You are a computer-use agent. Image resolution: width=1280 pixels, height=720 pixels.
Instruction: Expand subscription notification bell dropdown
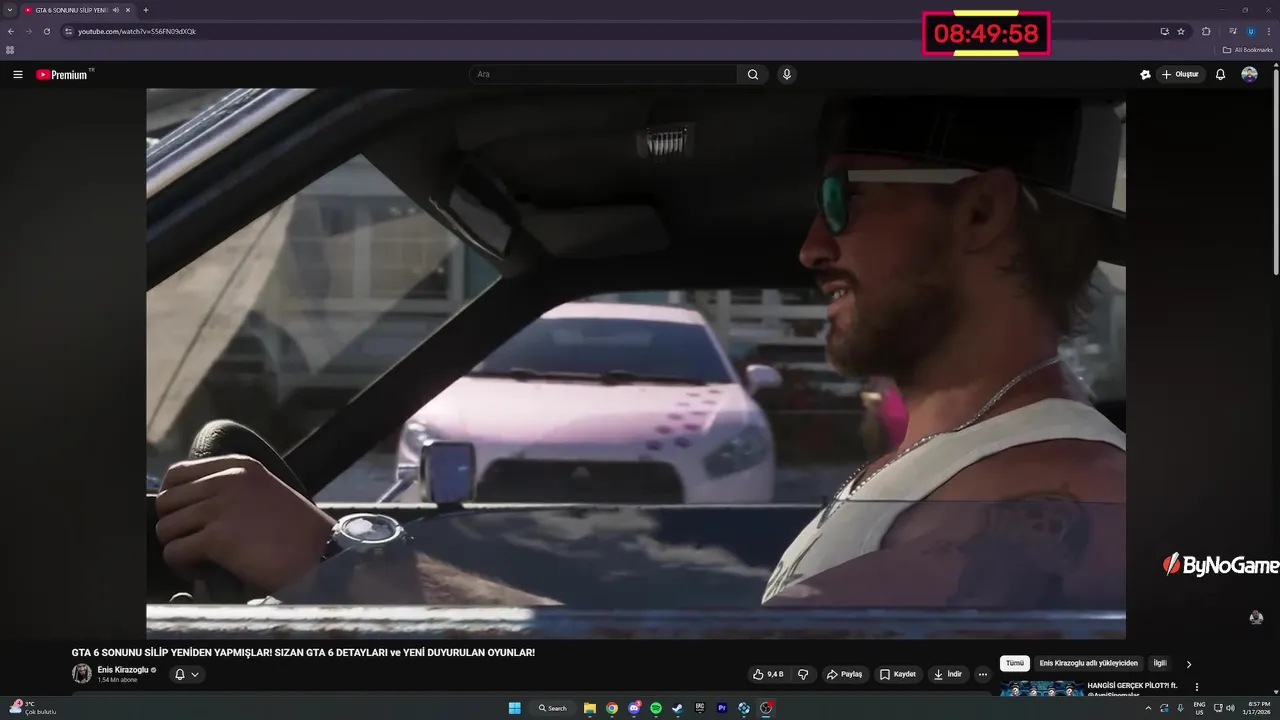pos(187,674)
